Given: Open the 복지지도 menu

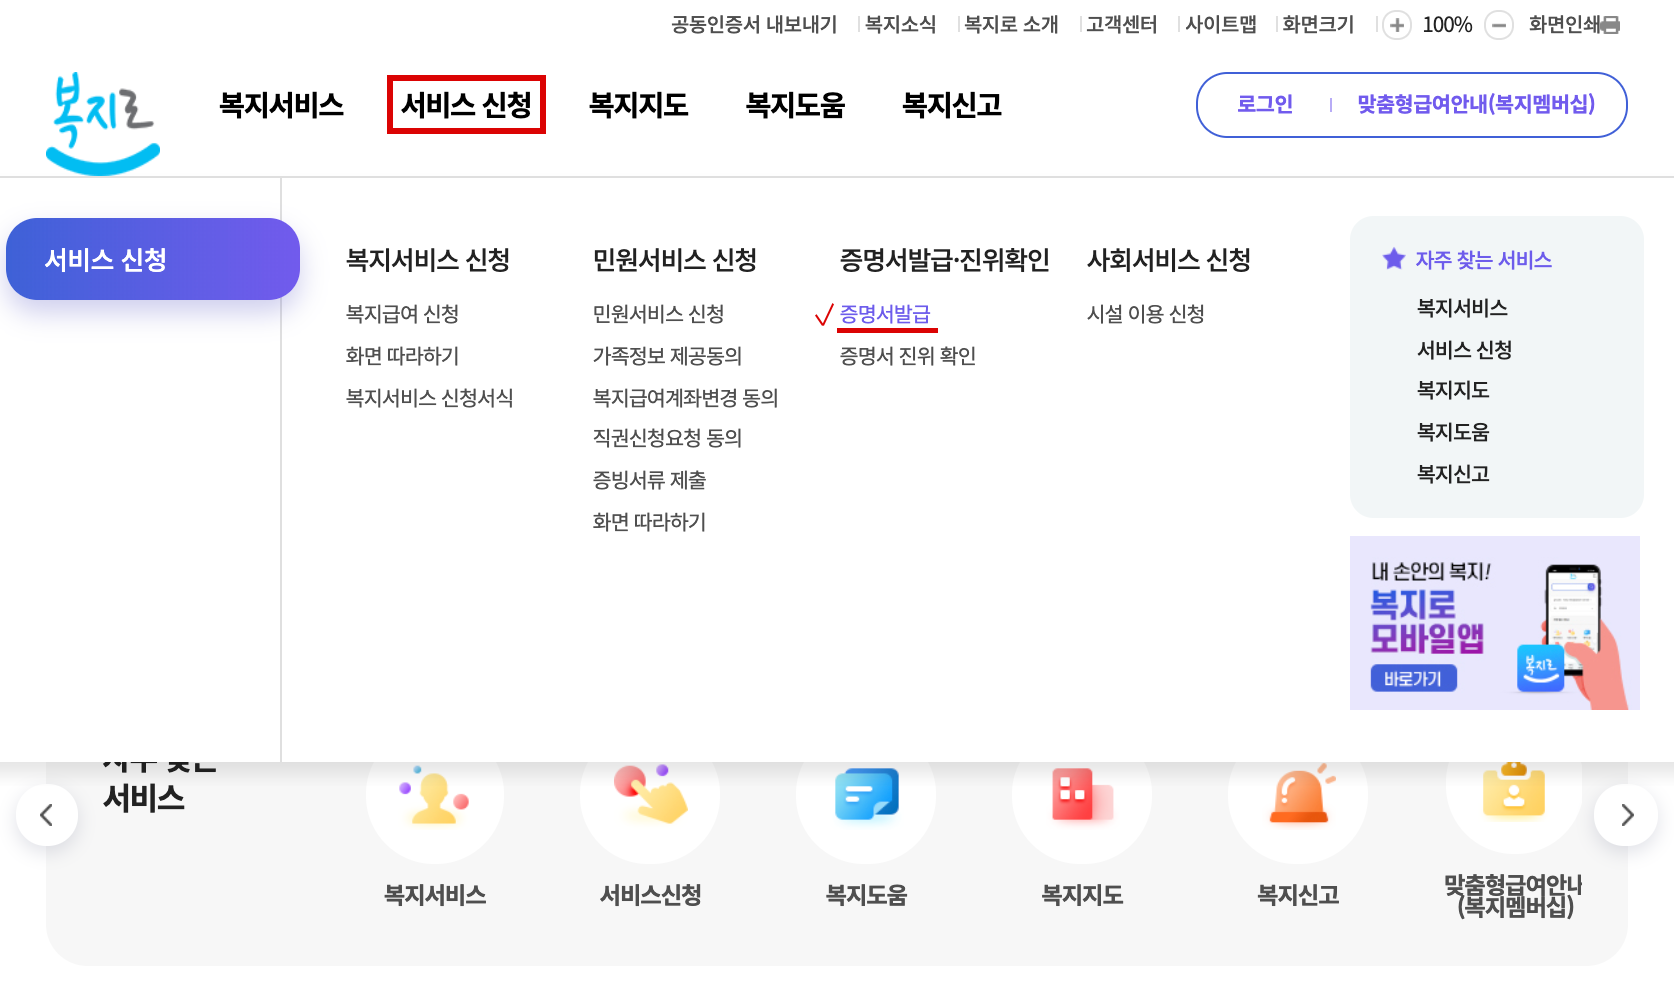Looking at the screenshot, I should point(637,105).
